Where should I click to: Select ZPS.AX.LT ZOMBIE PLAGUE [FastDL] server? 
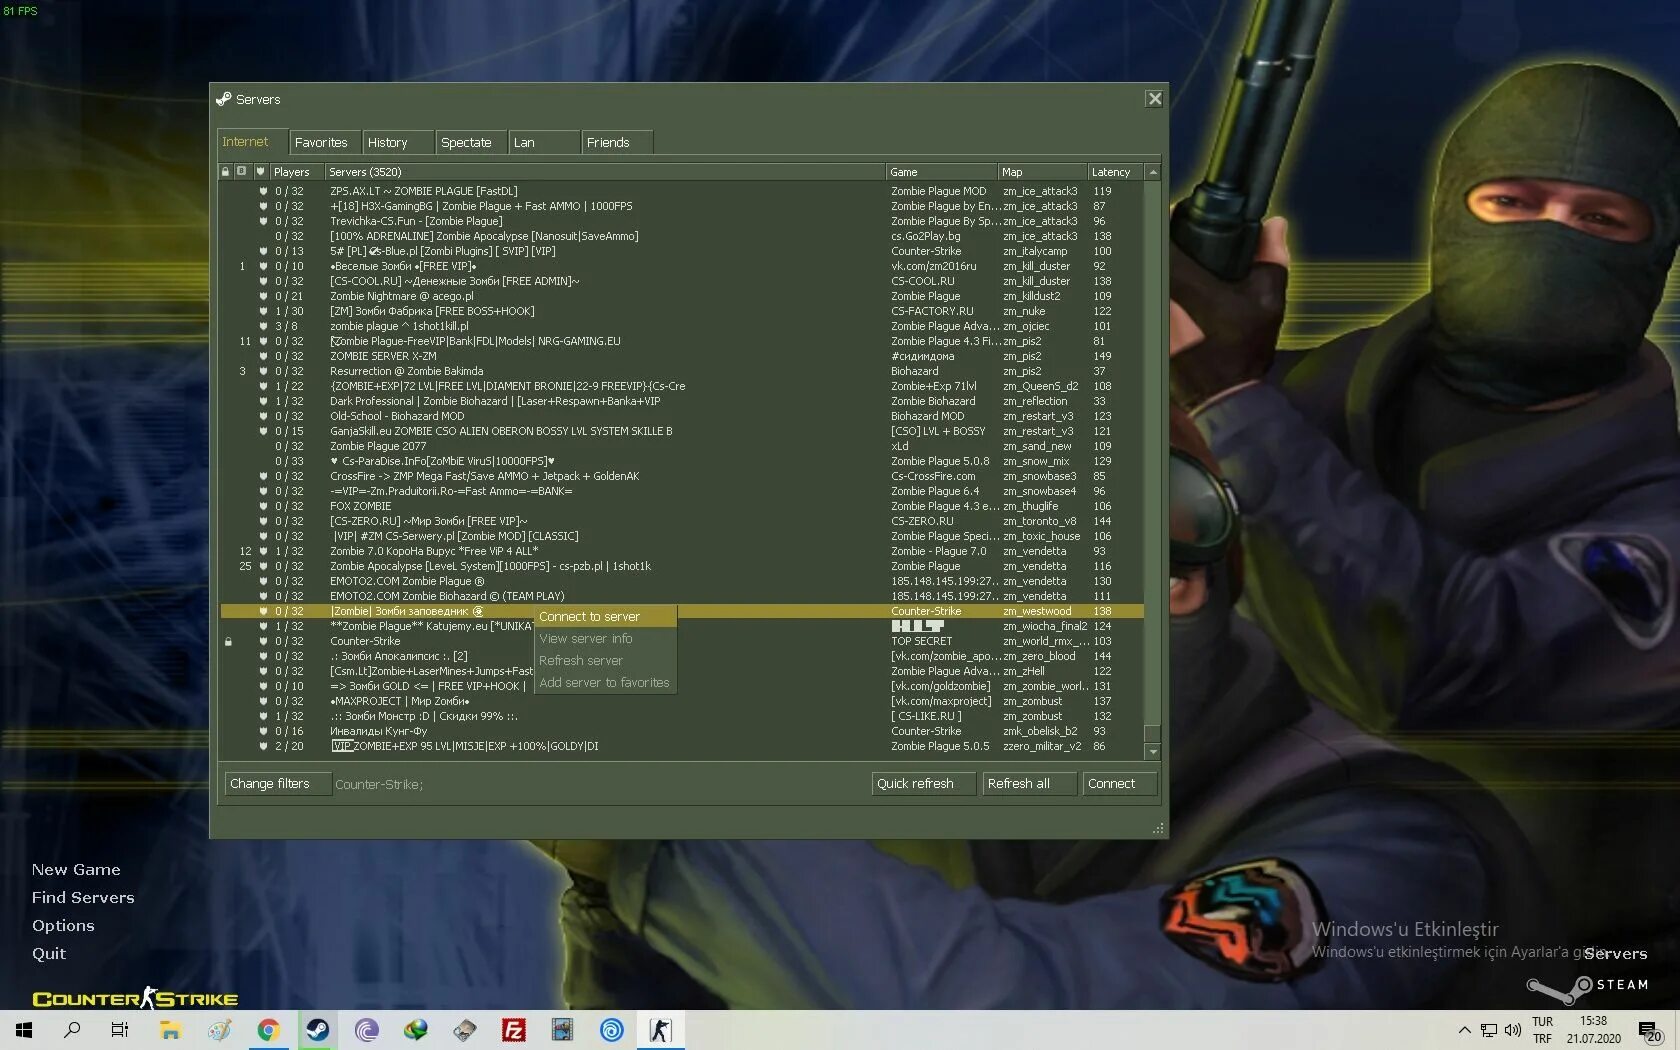pos(681,191)
